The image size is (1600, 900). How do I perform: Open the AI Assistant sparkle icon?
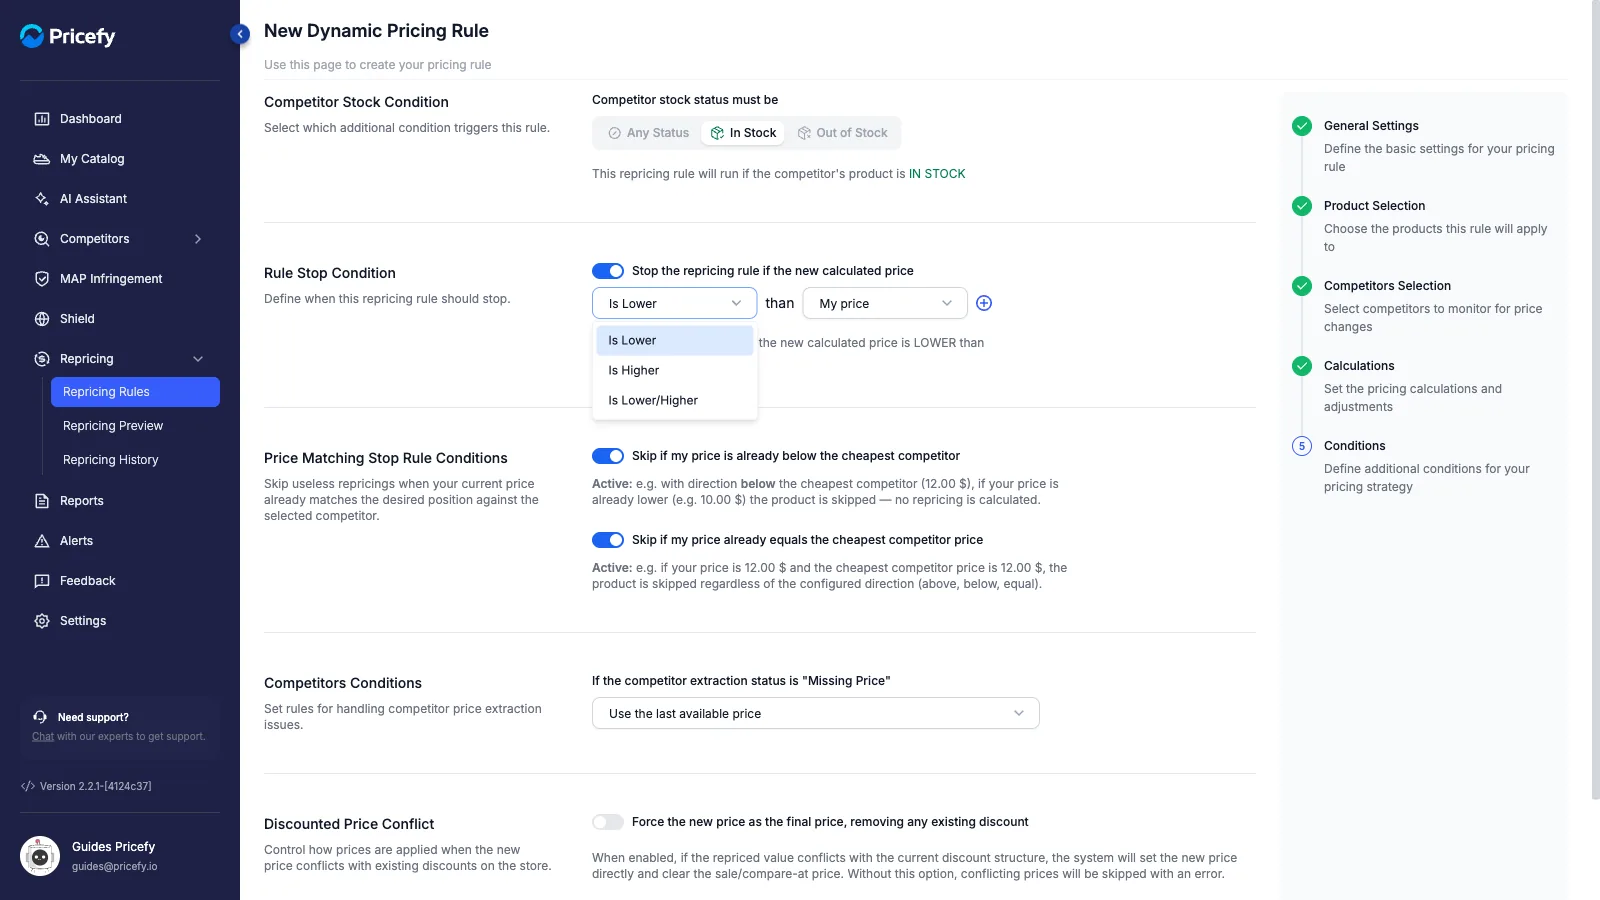(42, 199)
